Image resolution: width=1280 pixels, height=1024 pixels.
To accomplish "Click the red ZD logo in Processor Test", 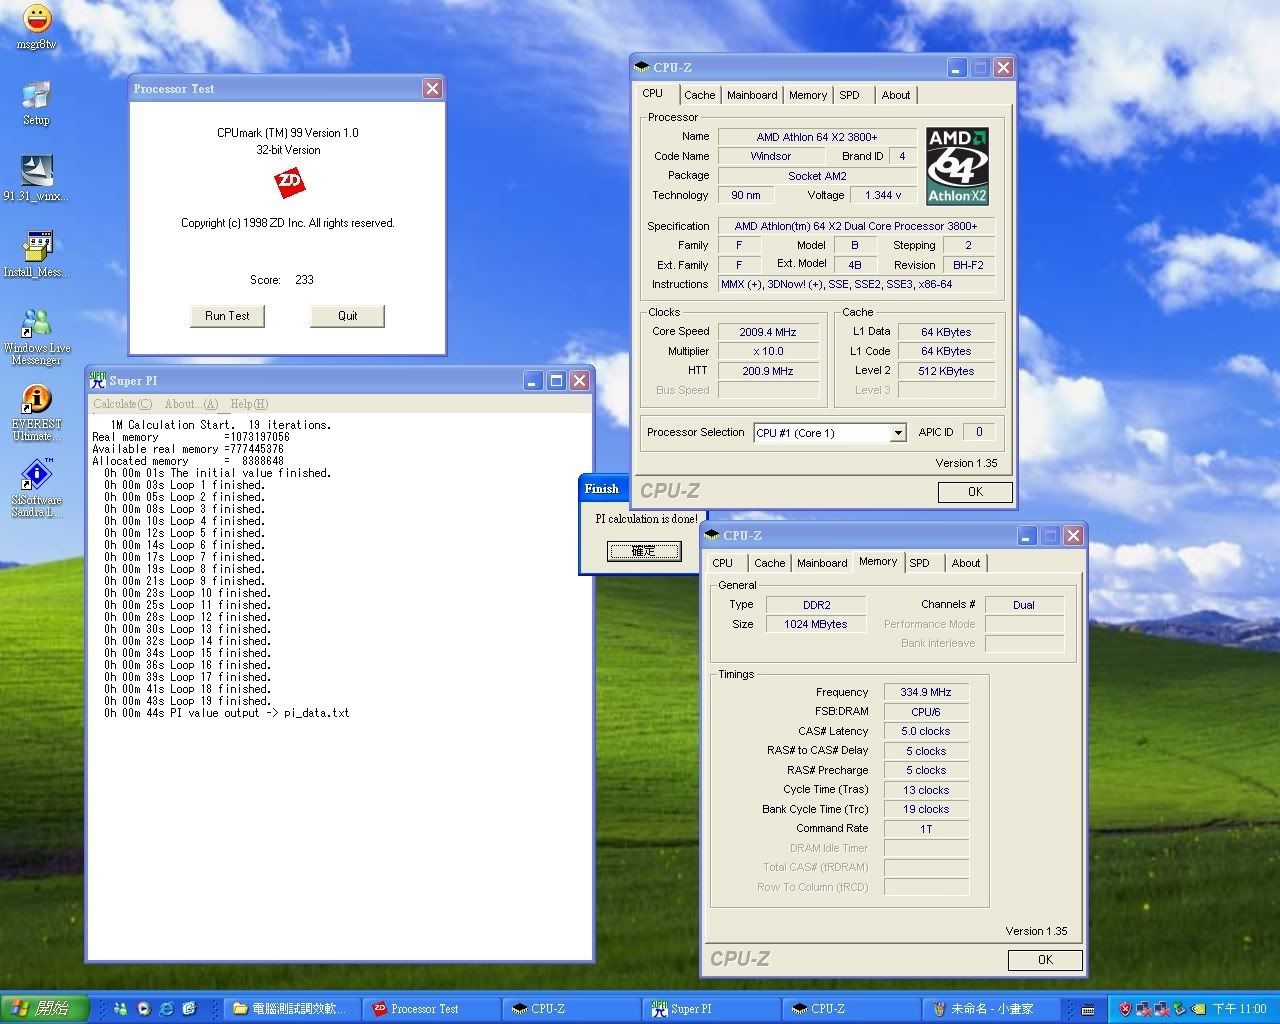I will coord(289,183).
